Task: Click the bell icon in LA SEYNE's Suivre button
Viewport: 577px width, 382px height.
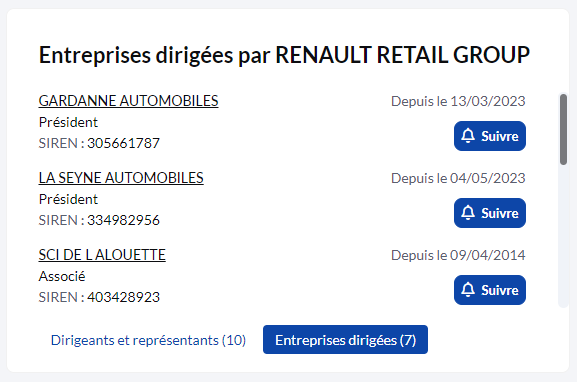Action: click(468, 213)
